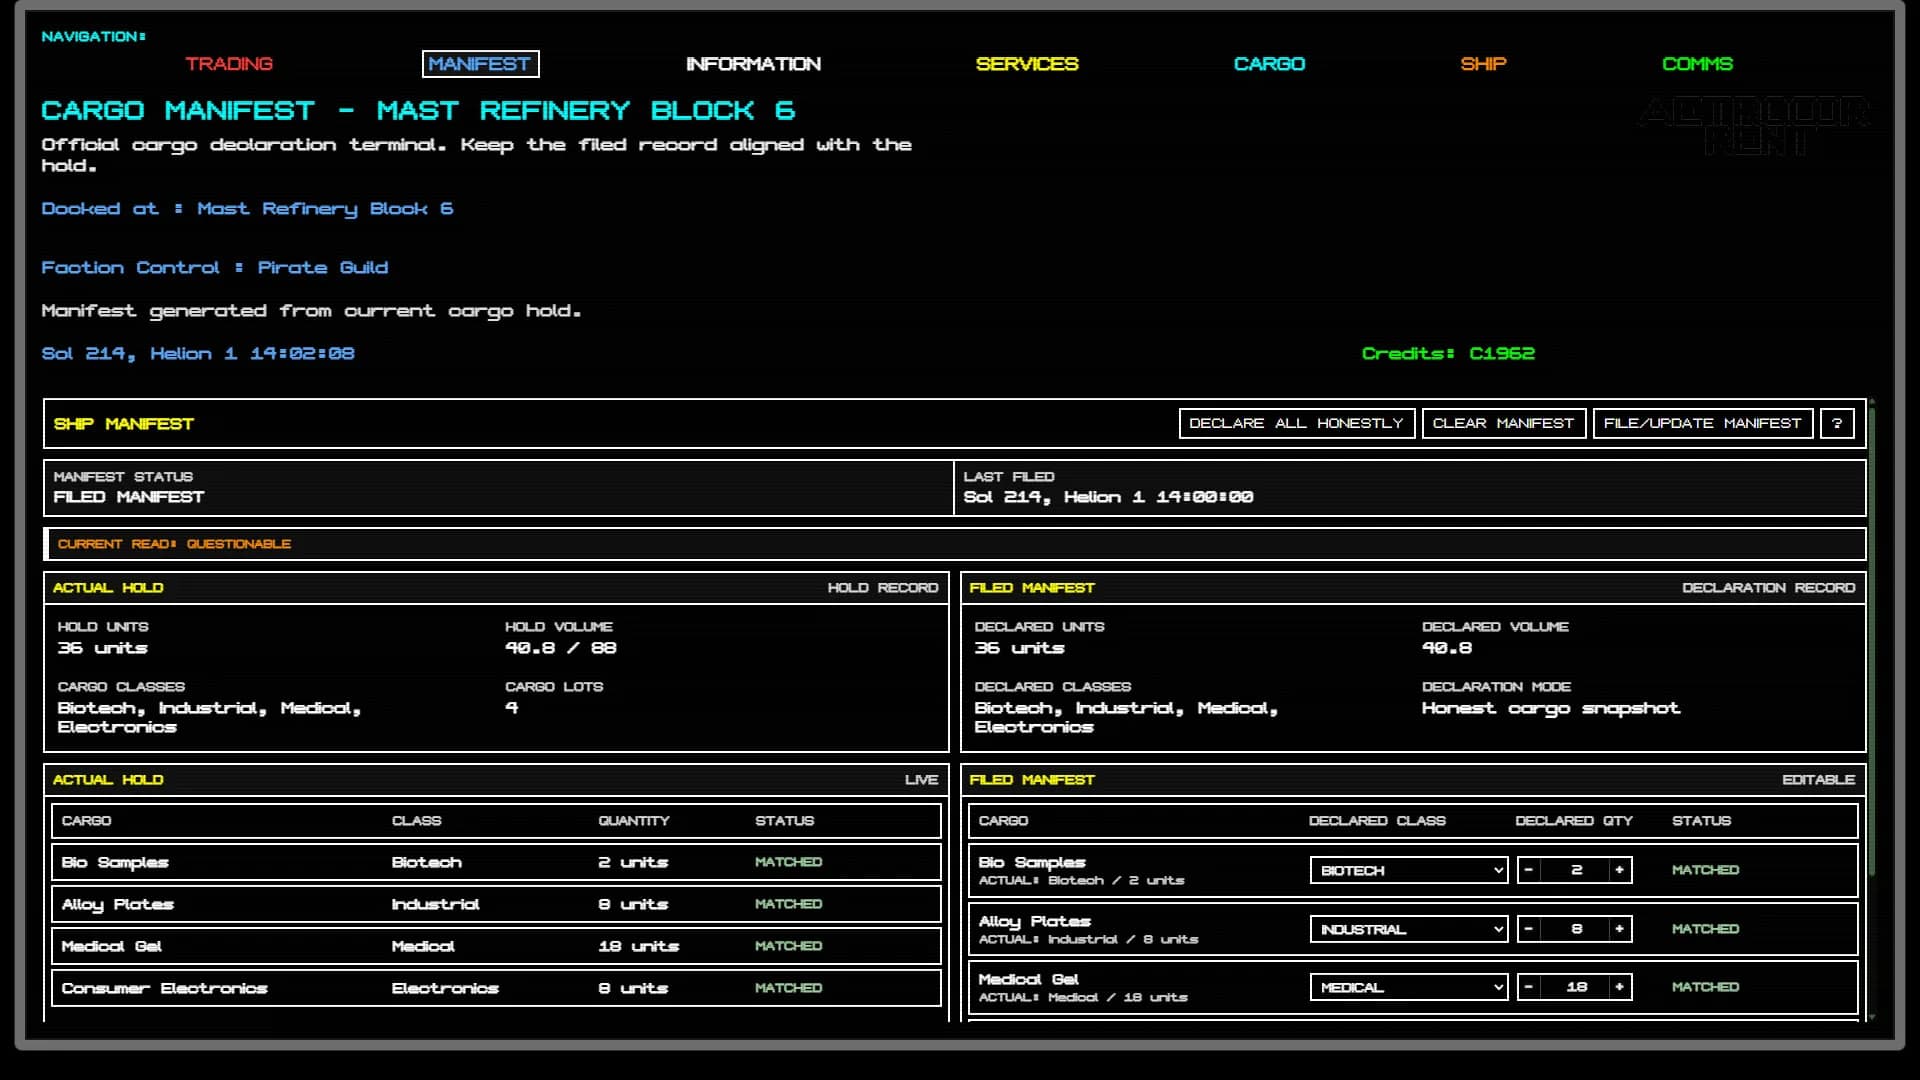Viewport: 1920px width, 1080px height.
Task: Click 'Current Read: Questionable' status bar
Action: (955, 544)
